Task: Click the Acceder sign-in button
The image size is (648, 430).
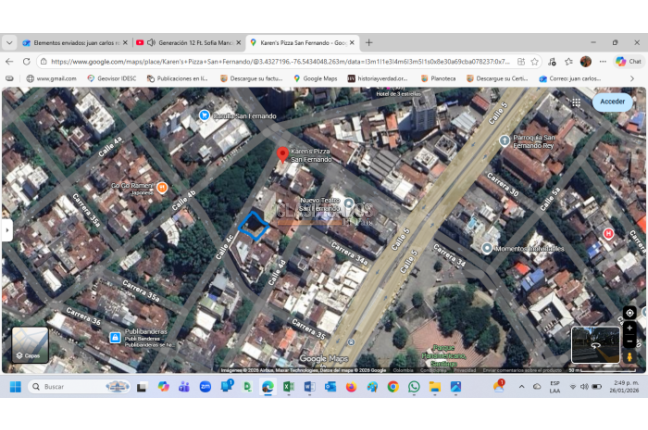Action: coord(612,102)
